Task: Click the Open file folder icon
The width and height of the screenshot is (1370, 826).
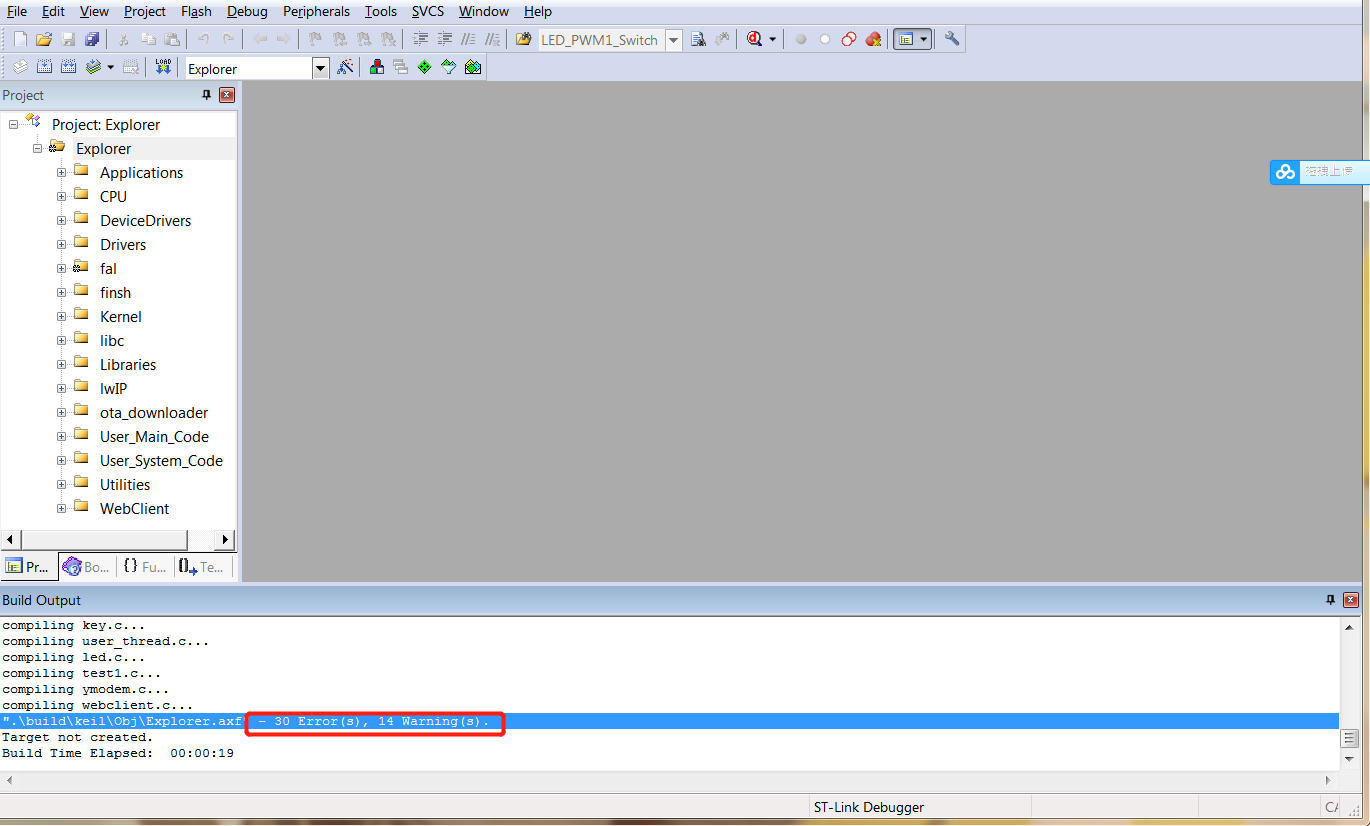Action: click(43, 39)
